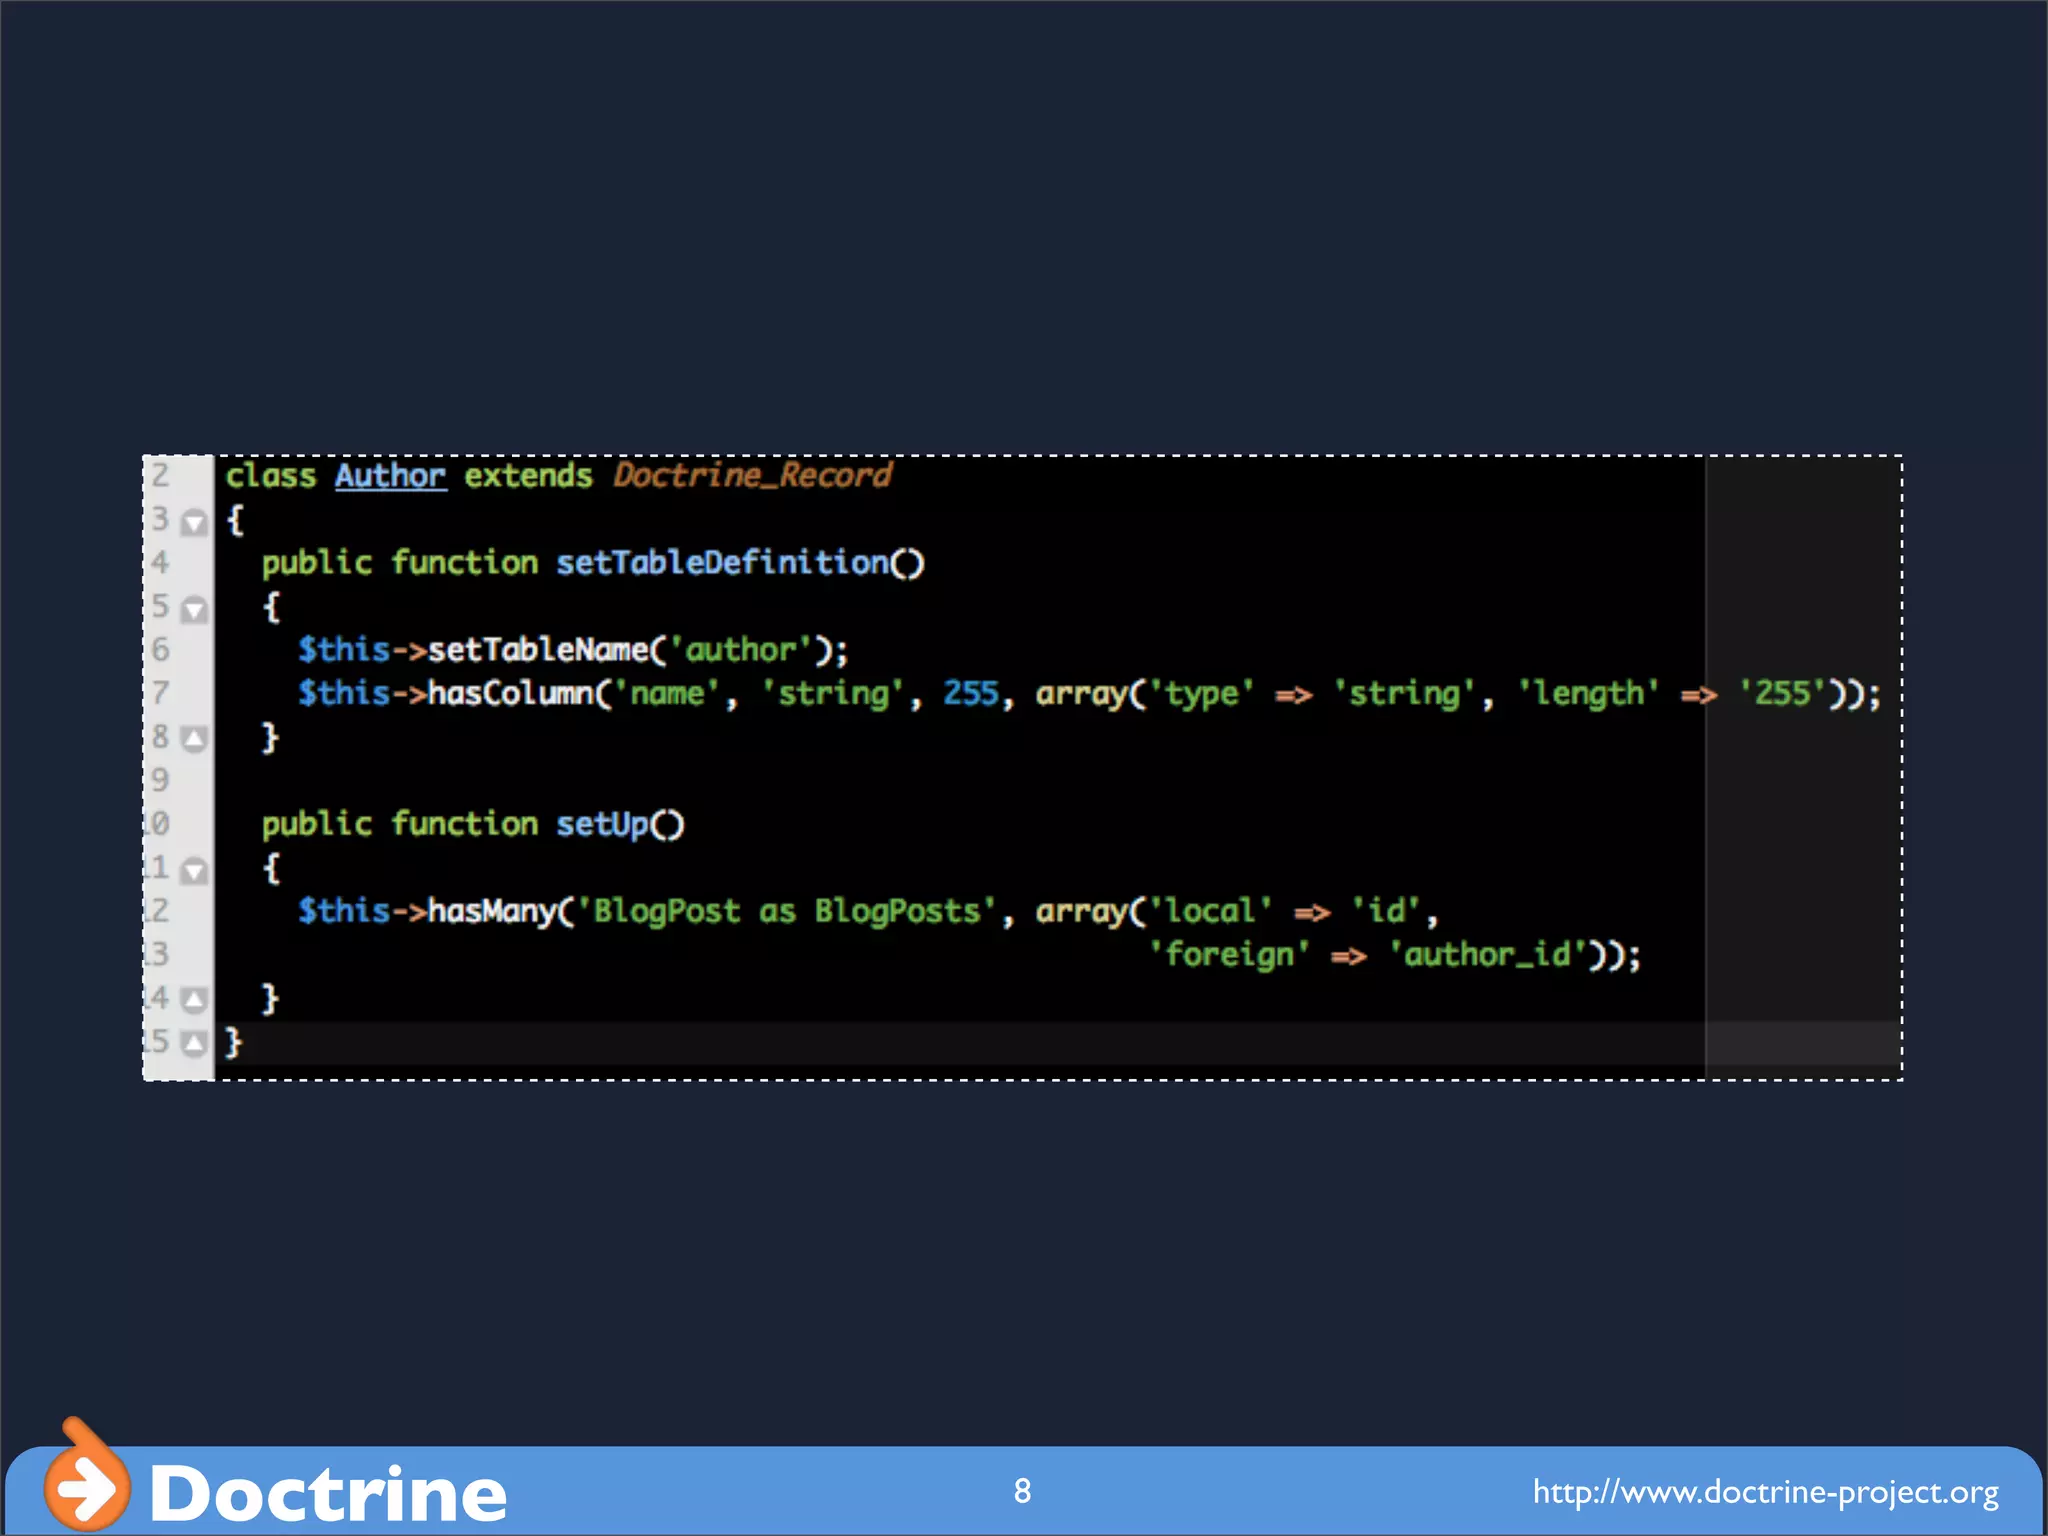2048x1536 pixels.
Task: Click the setTableDefinition function name
Action: tap(722, 563)
